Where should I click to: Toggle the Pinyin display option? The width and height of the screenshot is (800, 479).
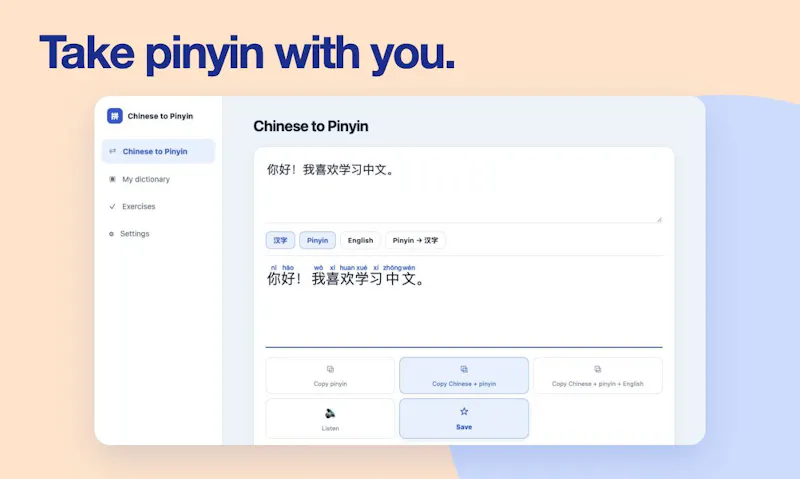317,240
